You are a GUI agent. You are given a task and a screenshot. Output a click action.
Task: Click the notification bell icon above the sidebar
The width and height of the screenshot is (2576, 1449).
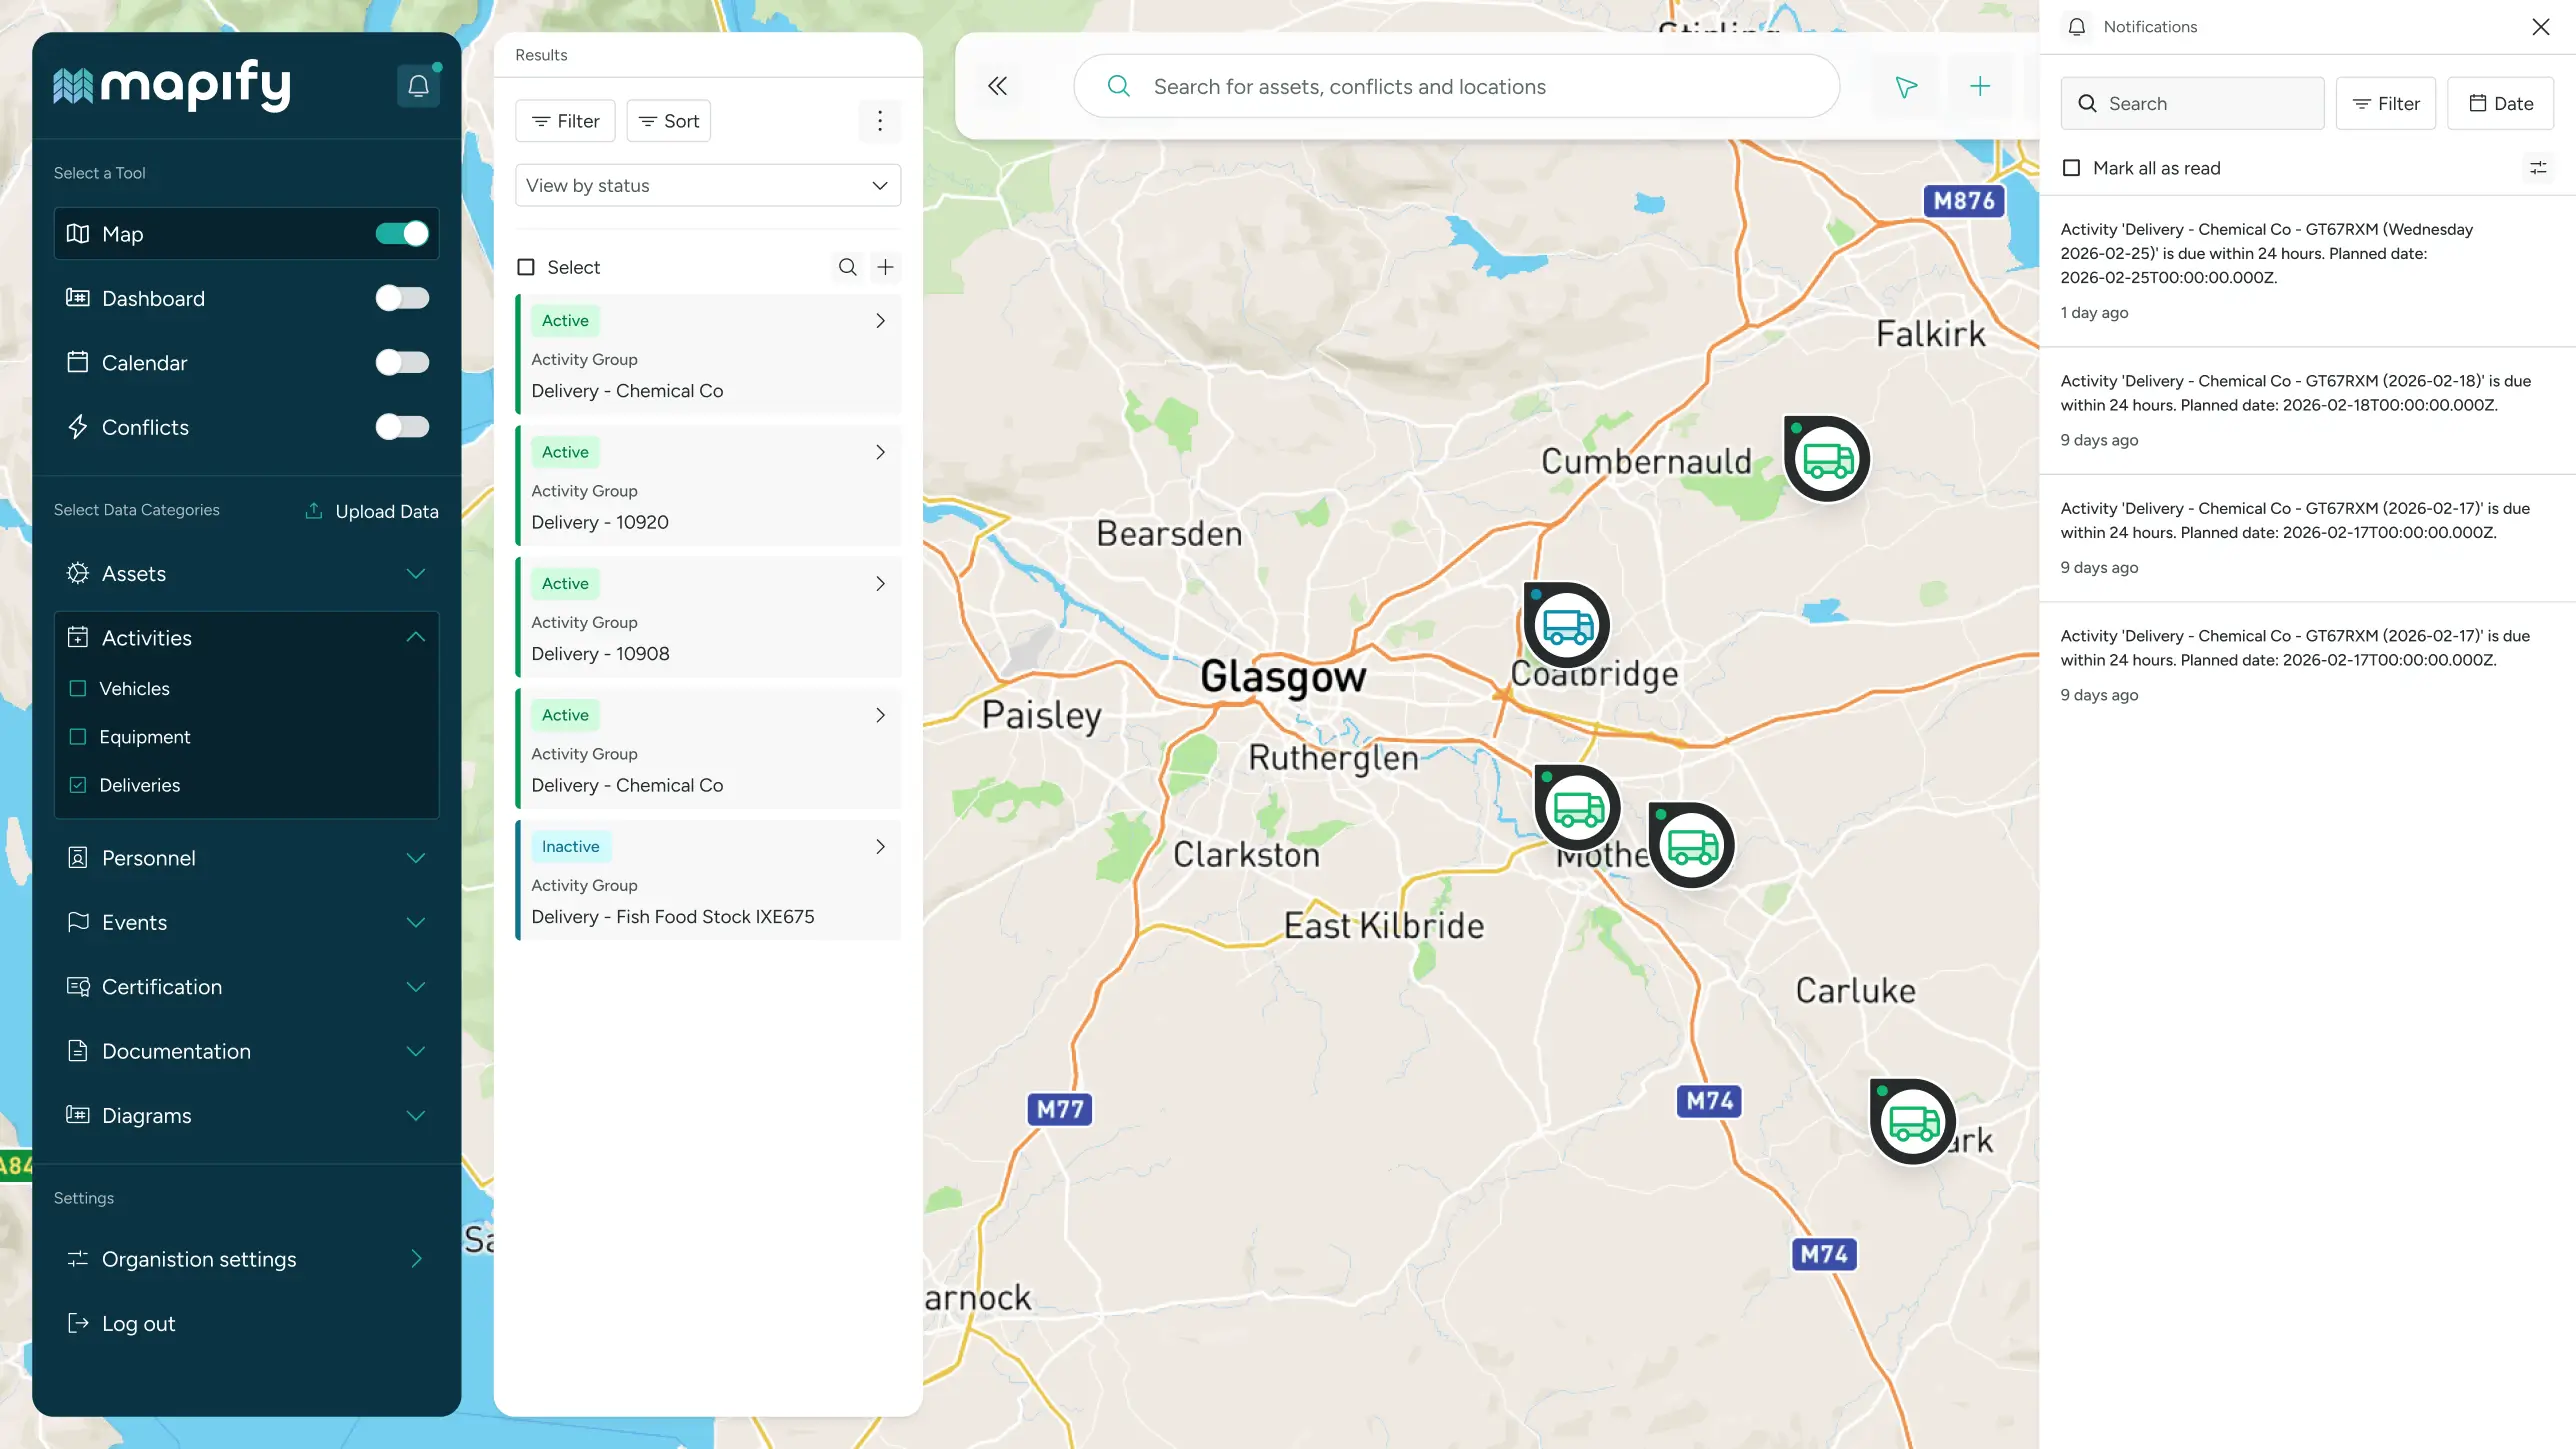point(418,85)
